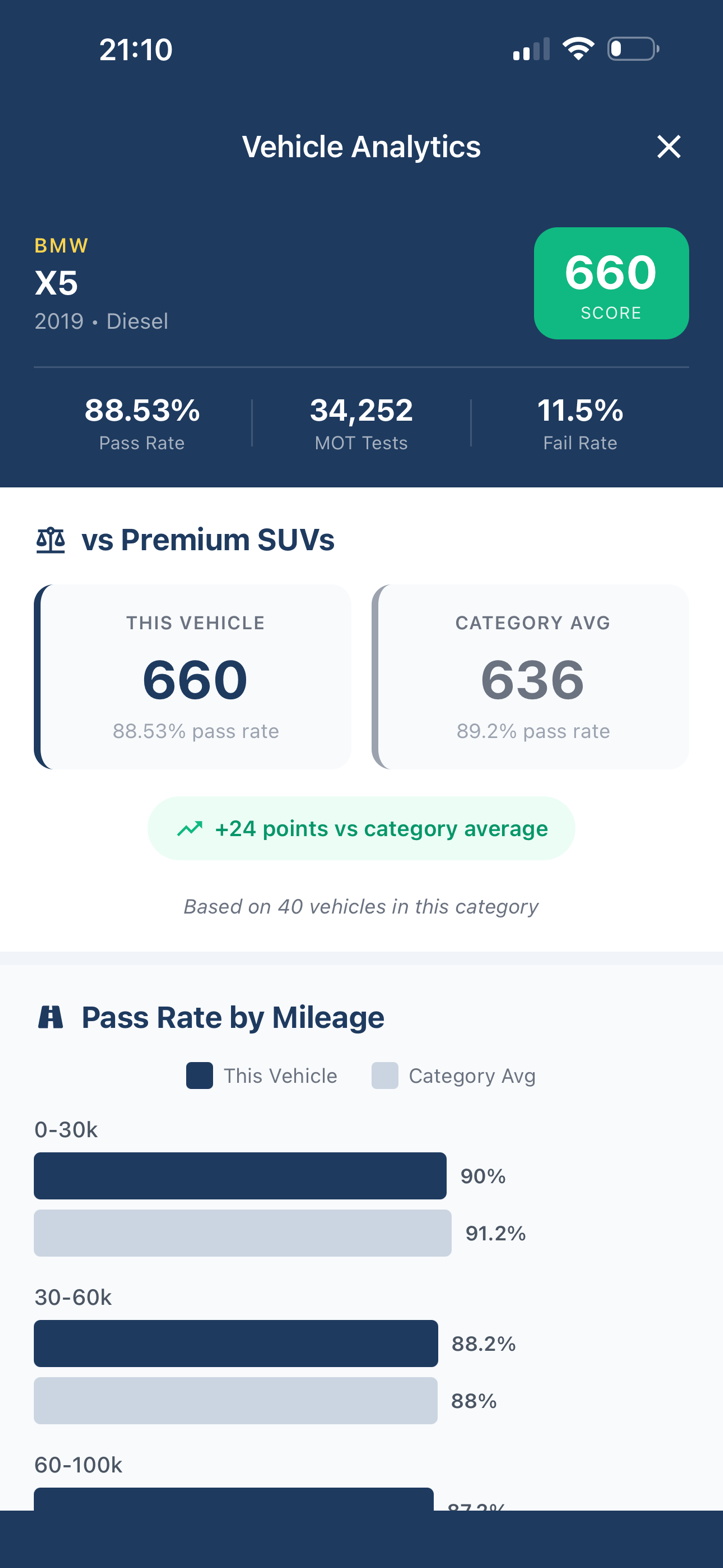The width and height of the screenshot is (723, 1568).
Task: Click the 90% pass rate bar
Action: coord(240,1175)
